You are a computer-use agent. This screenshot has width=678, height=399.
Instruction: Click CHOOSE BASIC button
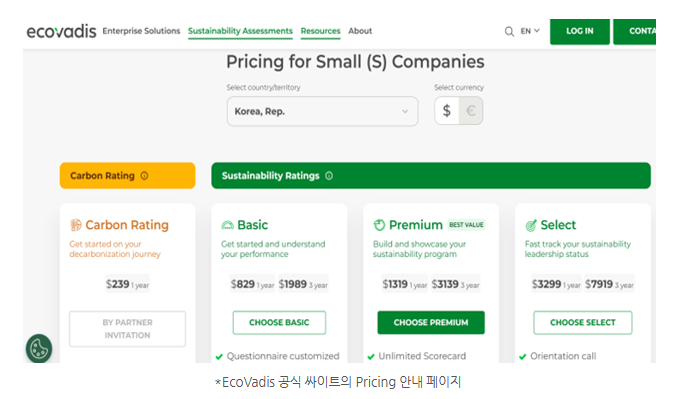point(279,322)
